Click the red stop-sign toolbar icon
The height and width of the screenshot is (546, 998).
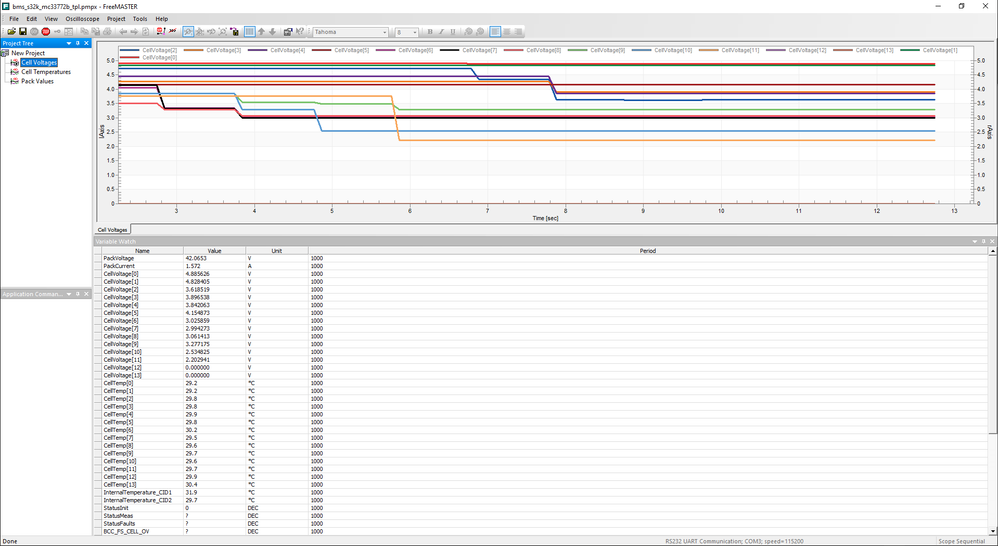pyautogui.click(x=160, y=31)
